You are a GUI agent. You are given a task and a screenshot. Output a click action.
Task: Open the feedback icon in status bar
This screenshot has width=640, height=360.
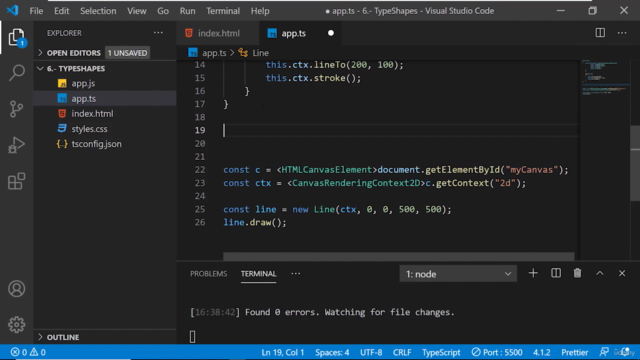pos(604,352)
